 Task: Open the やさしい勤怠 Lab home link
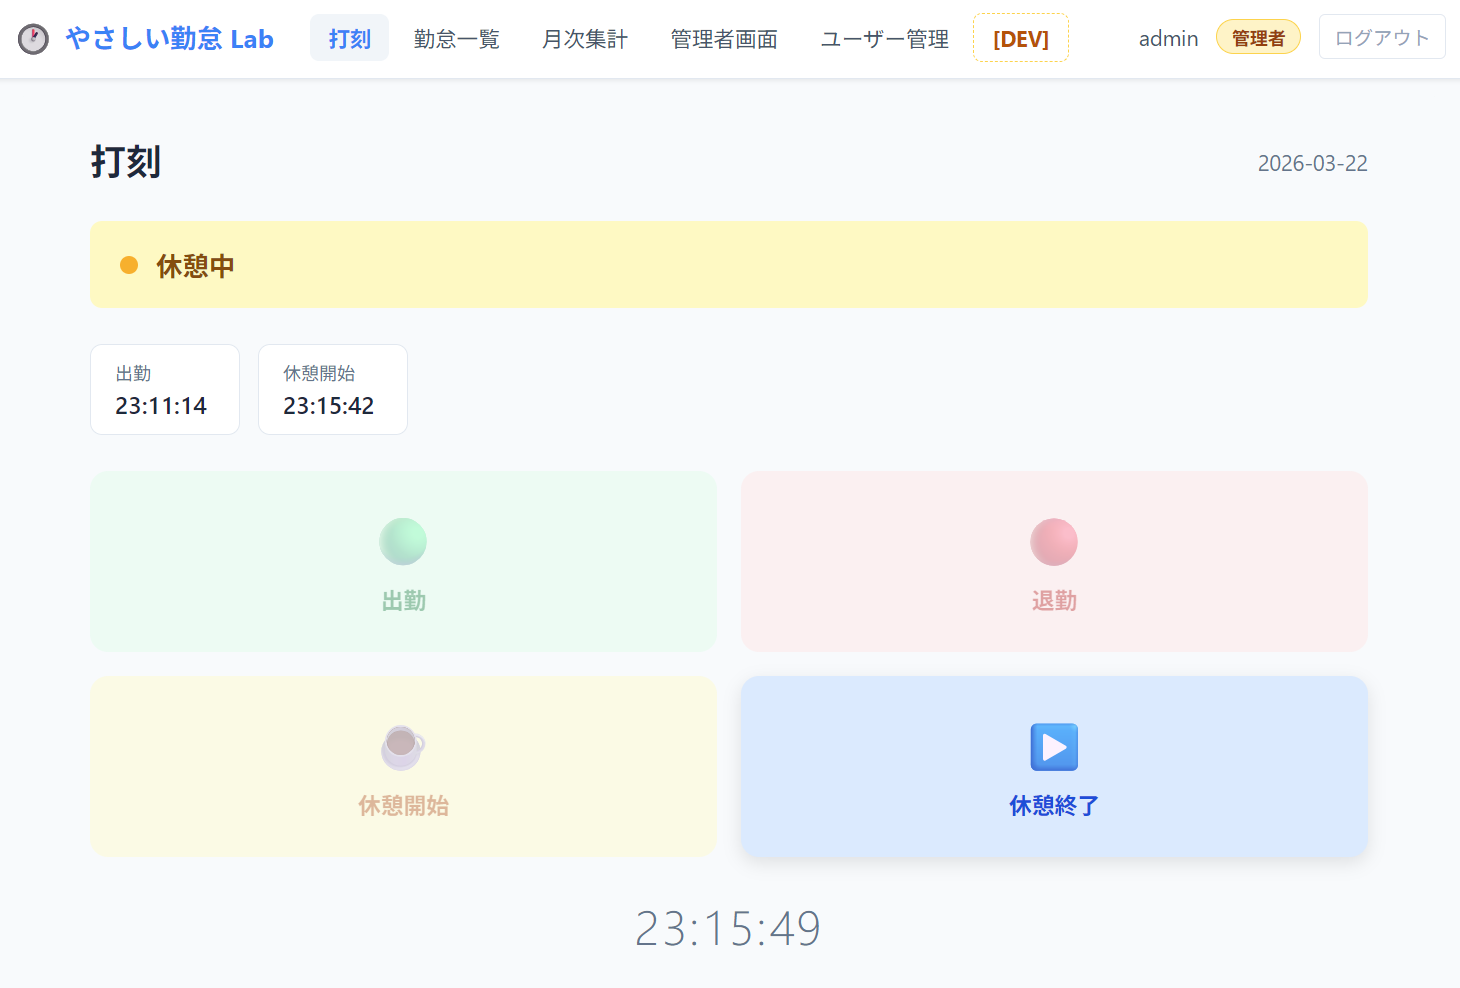pyautogui.click(x=169, y=39)
